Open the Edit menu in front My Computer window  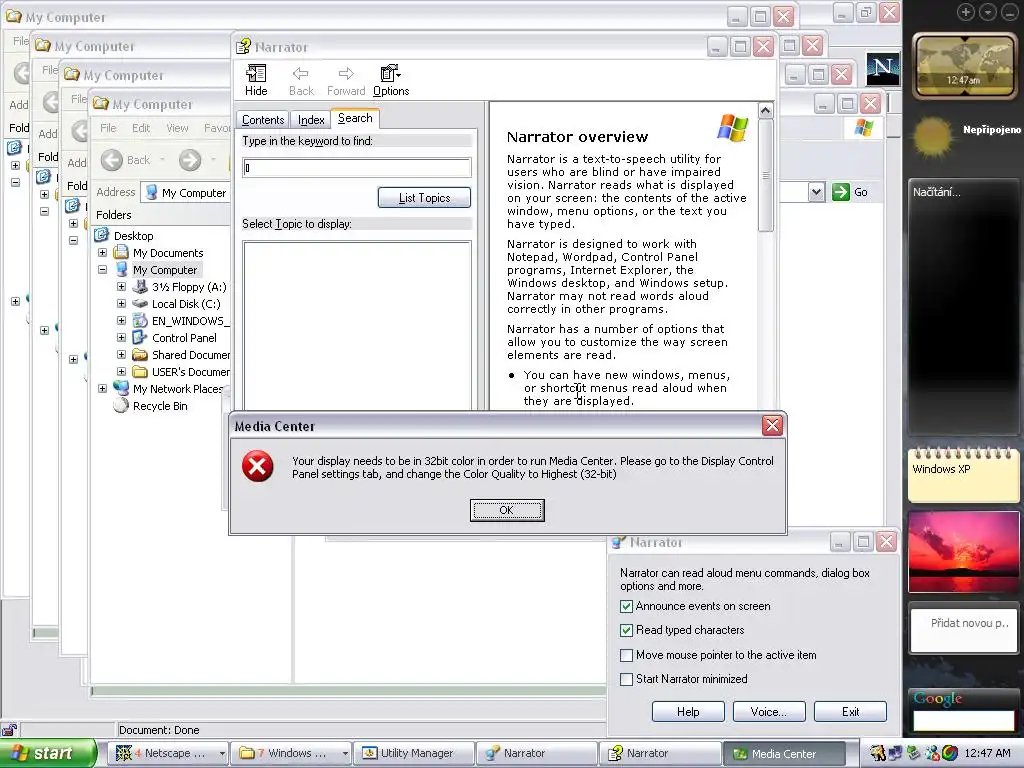point(140,128)
